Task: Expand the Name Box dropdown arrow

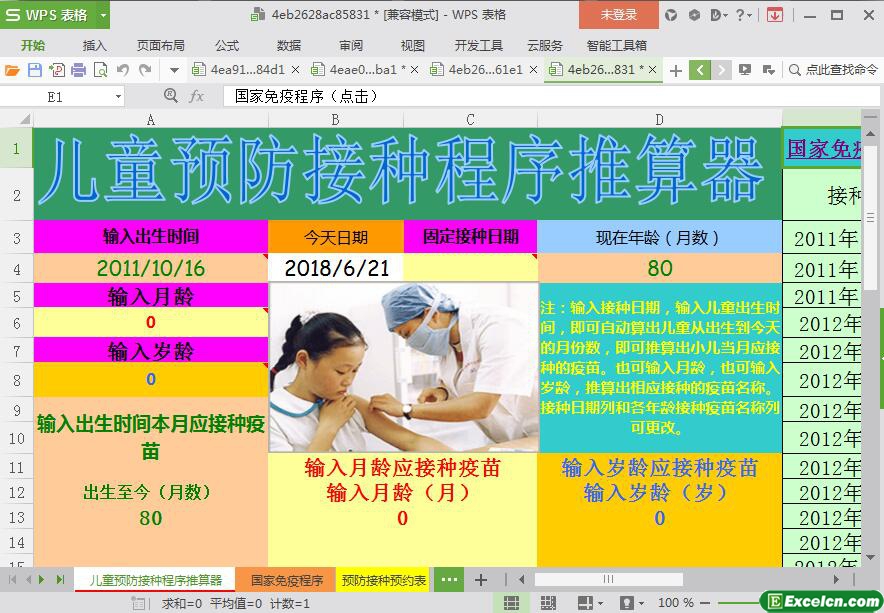Action: 118,97
